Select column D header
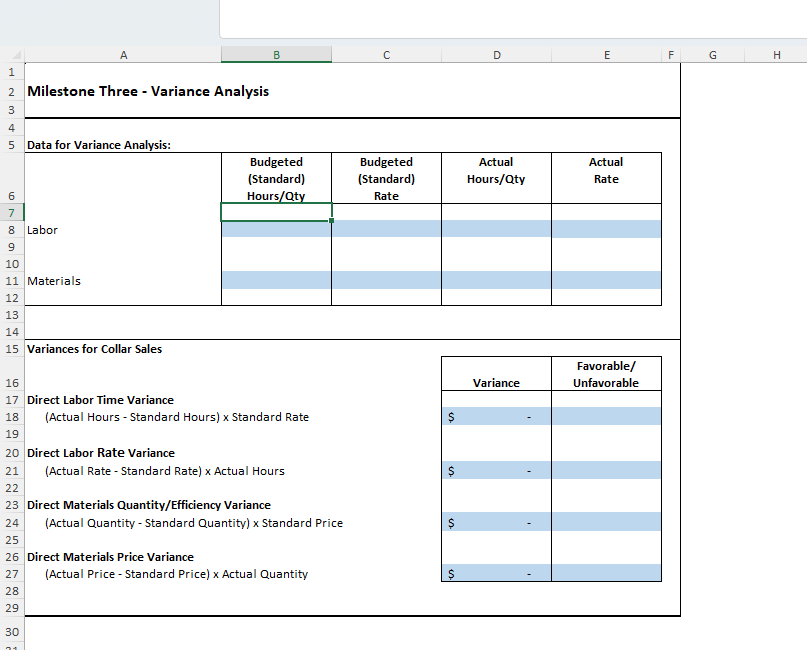Image resolution: width=807 pixels, height=650 pixels. pos(497,55)
